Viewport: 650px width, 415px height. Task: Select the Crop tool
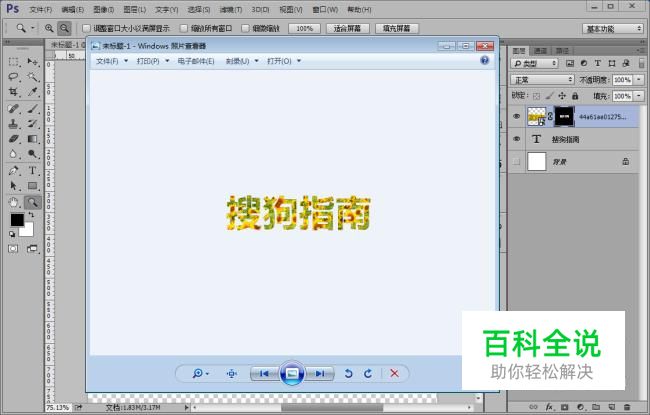point(13,92)
